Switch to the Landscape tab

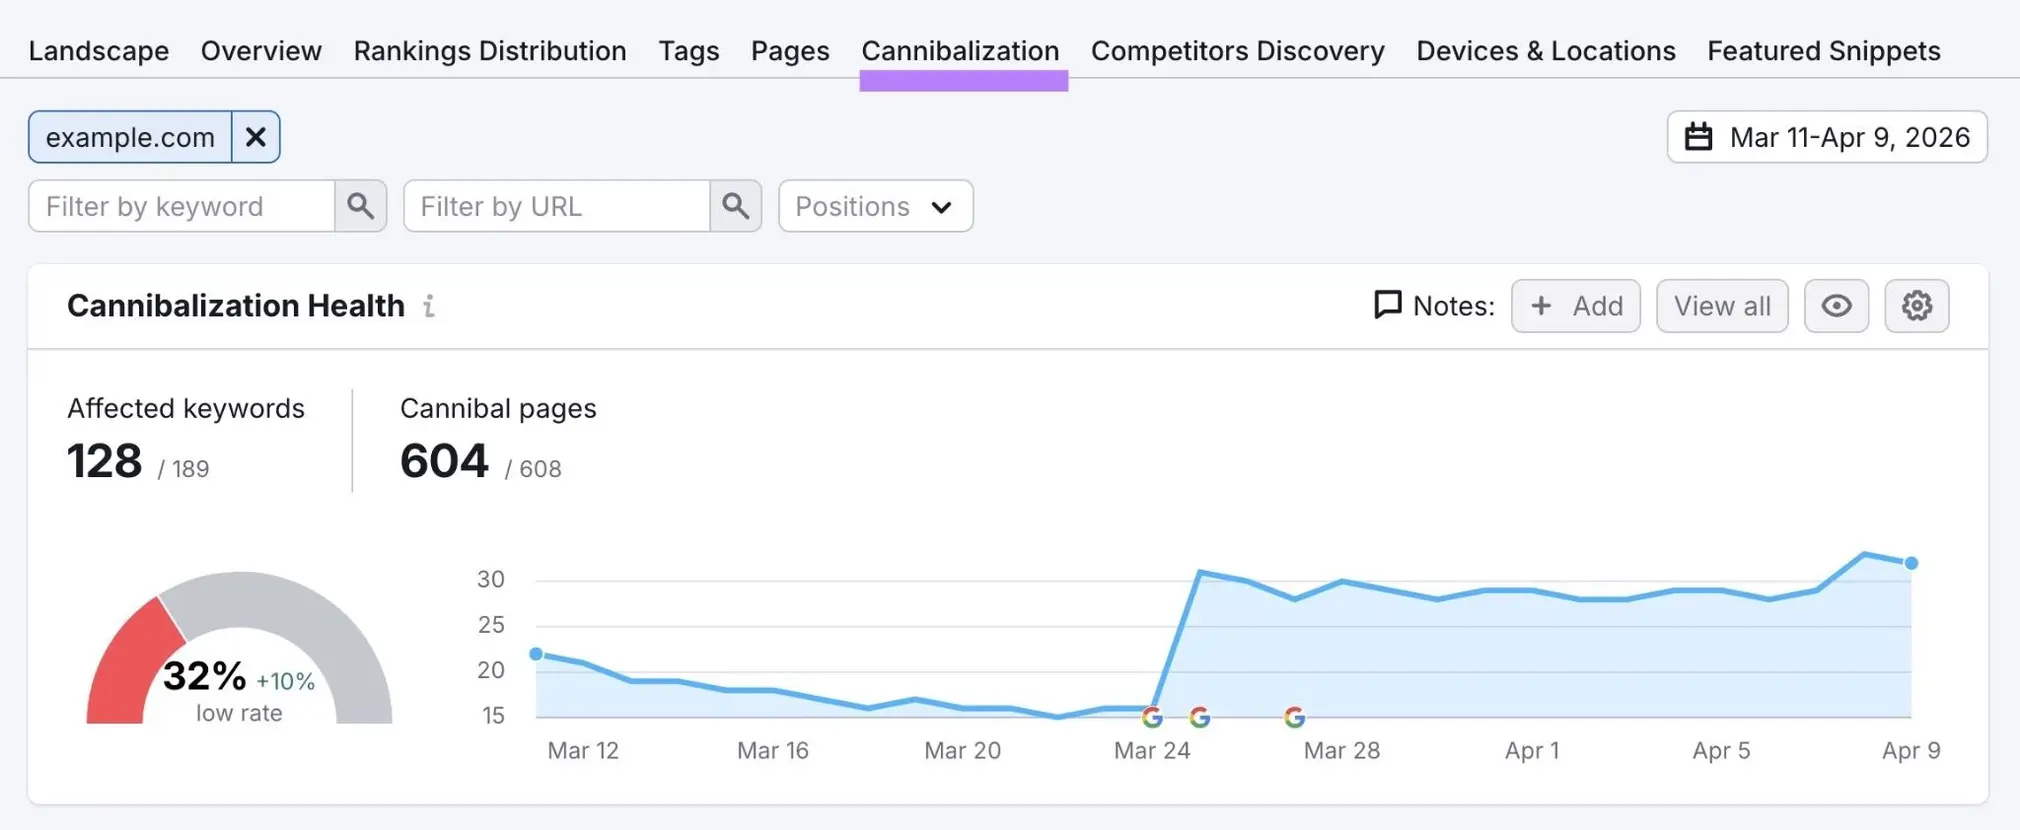[99, 51]
